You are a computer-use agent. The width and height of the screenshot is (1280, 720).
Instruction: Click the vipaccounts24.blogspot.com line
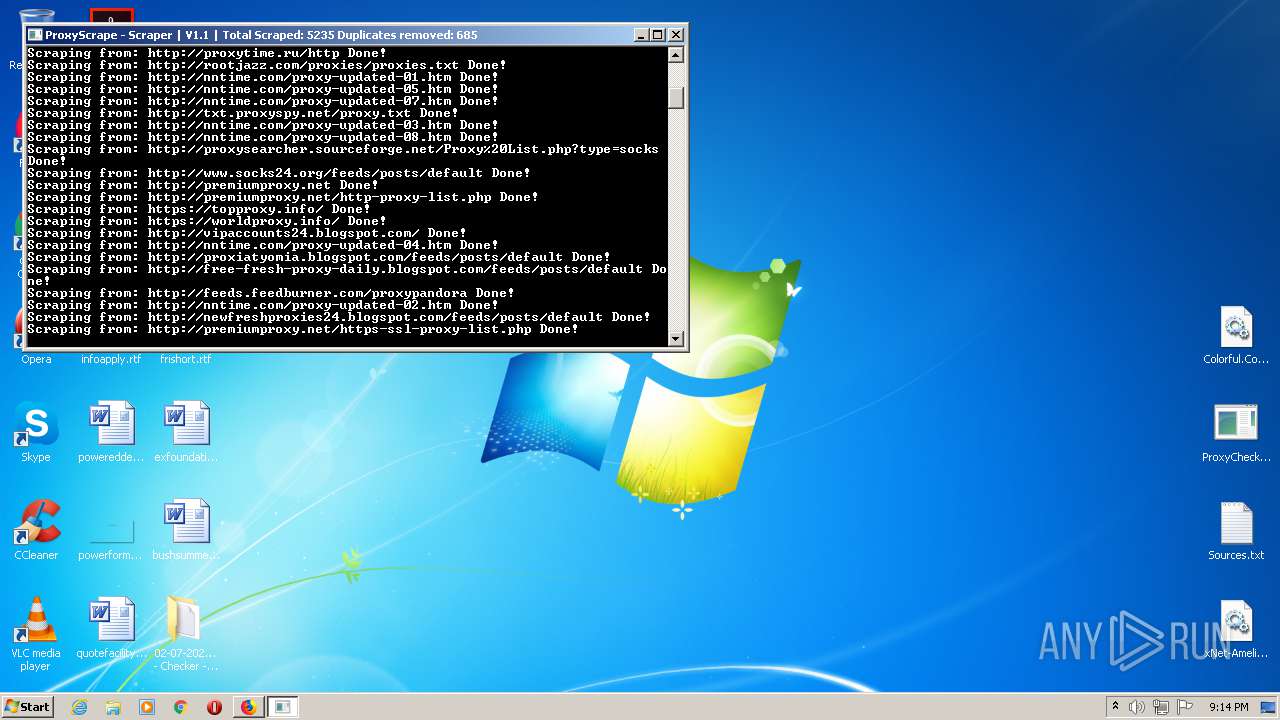247,233
